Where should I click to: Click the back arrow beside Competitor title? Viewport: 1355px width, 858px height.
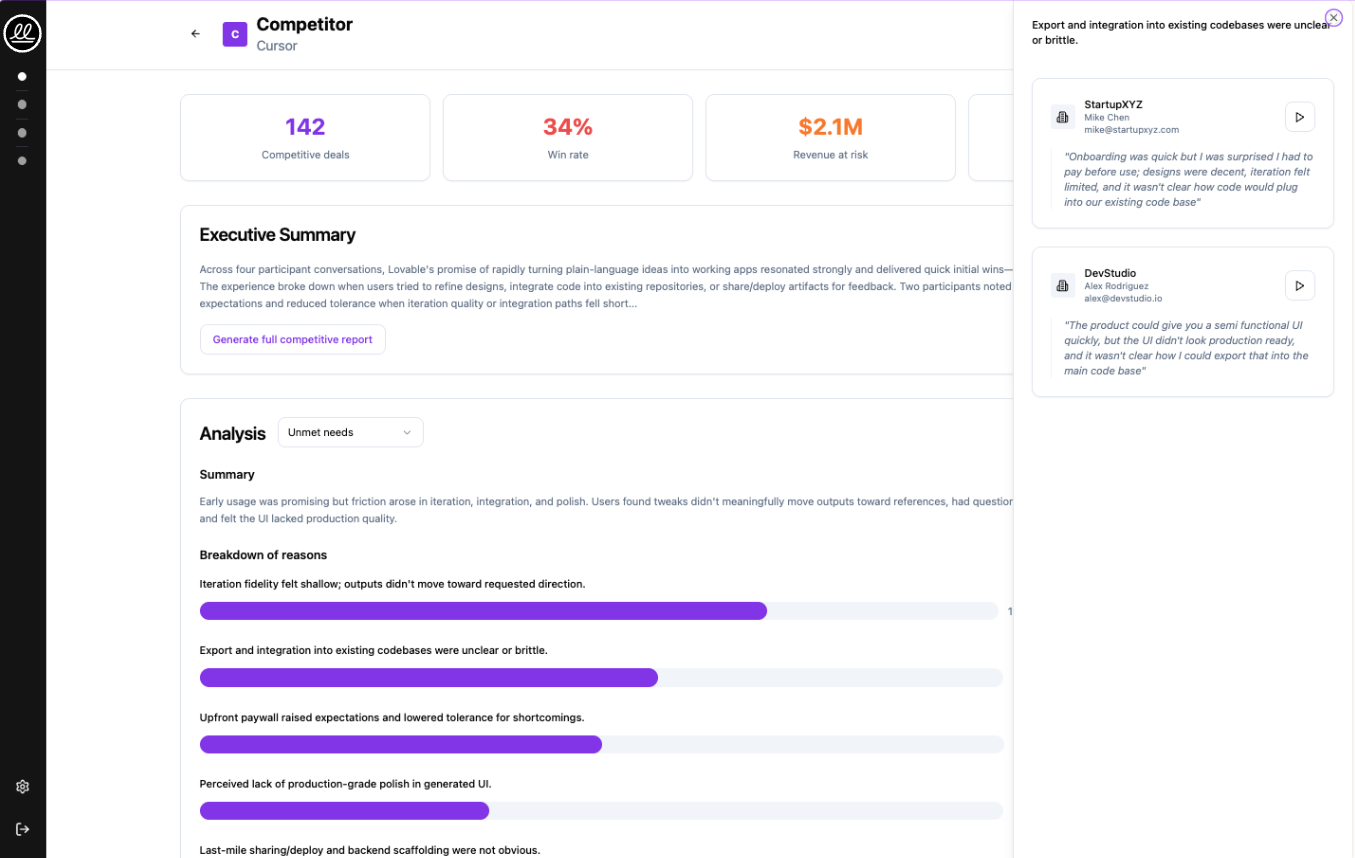(x=195, y=33)
